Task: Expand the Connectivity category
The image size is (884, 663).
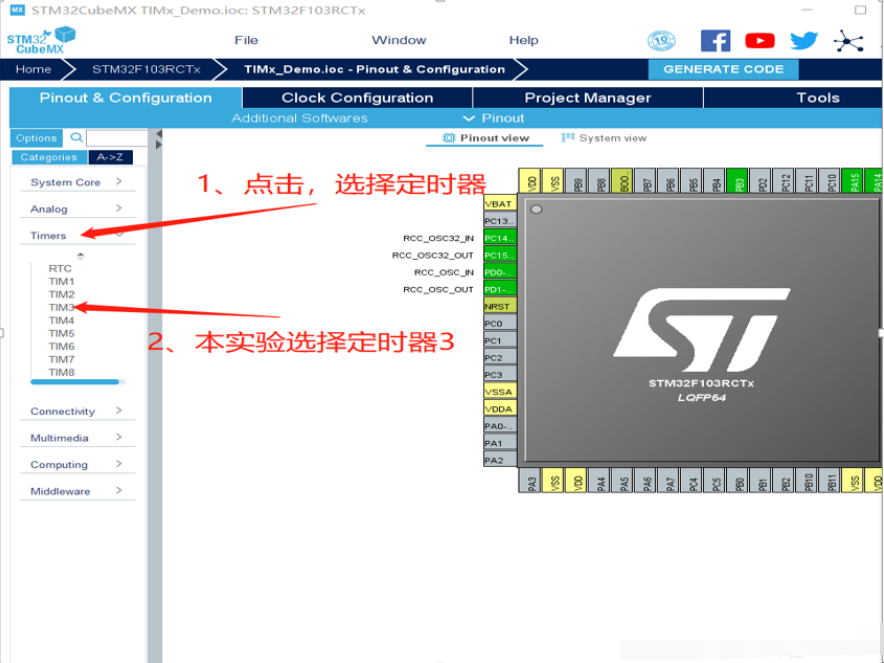Action: (x=76, y=411)
